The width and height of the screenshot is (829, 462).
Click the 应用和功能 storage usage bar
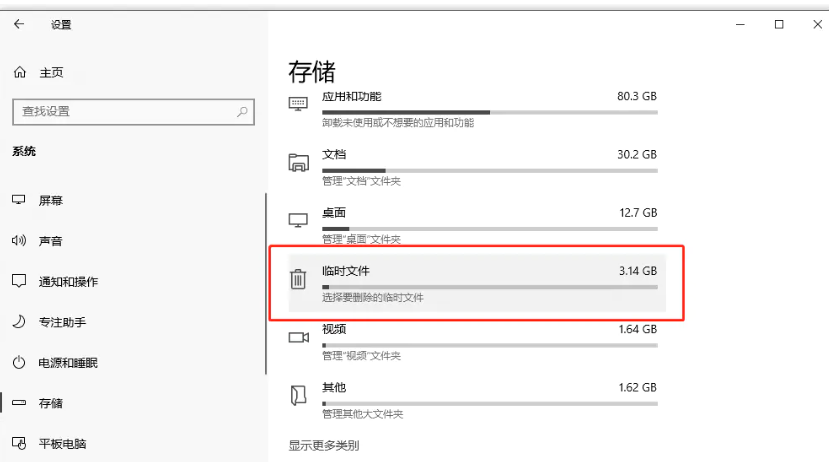490,112
